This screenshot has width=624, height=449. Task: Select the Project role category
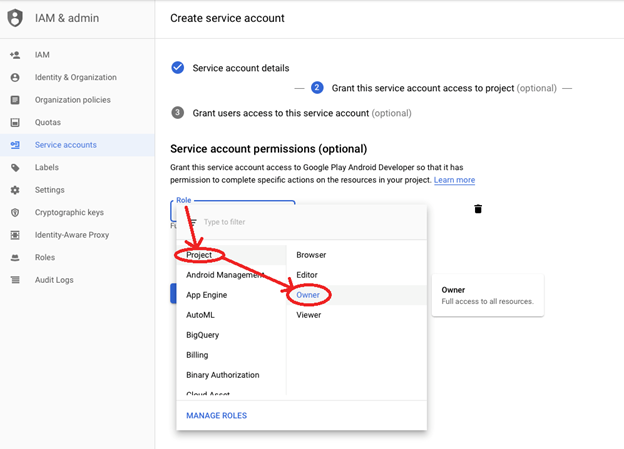[x=231, y=255]
